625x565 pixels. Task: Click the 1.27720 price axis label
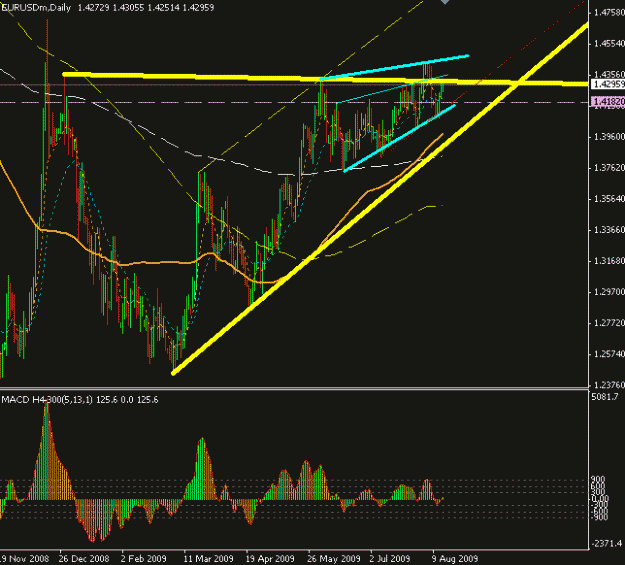tap(609, 323)
